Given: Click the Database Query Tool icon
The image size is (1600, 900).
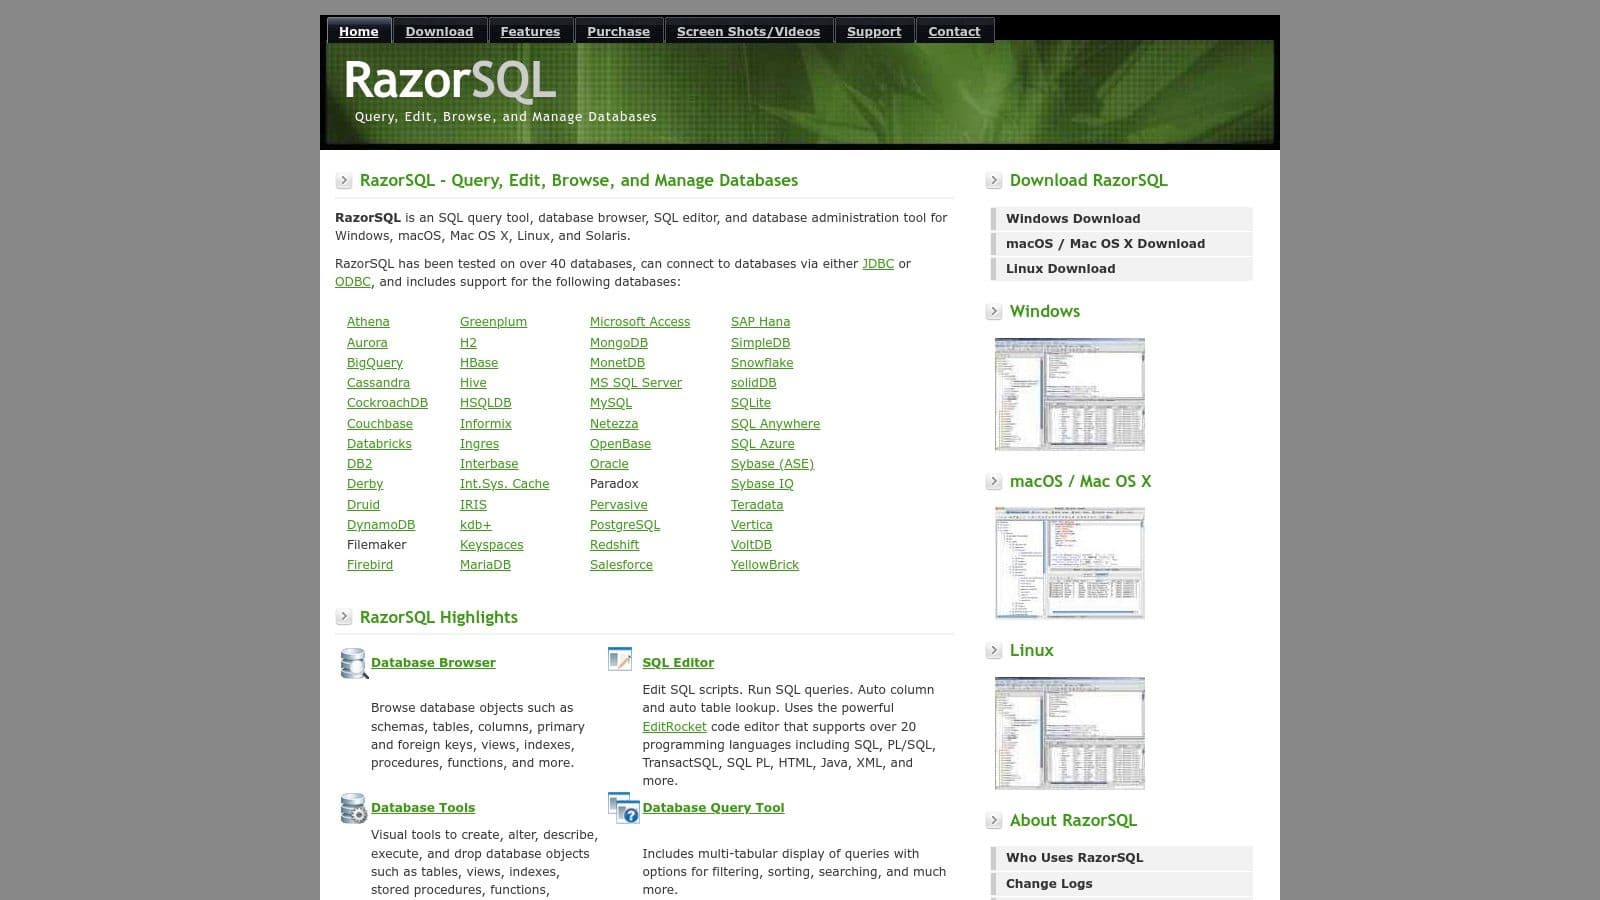Looking at the screenshot, I should (622, 807).
